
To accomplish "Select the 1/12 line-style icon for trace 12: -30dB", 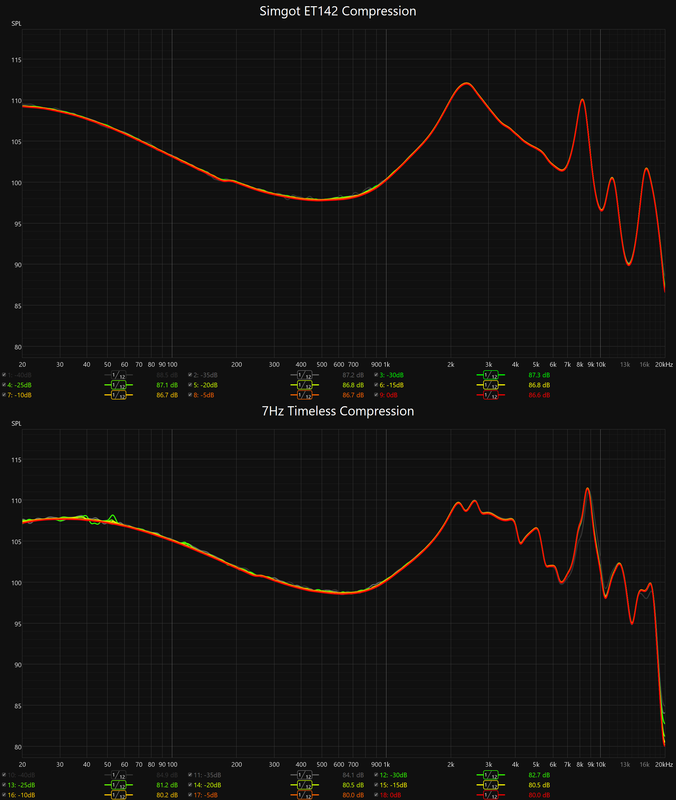I will (x=491, y=775).
